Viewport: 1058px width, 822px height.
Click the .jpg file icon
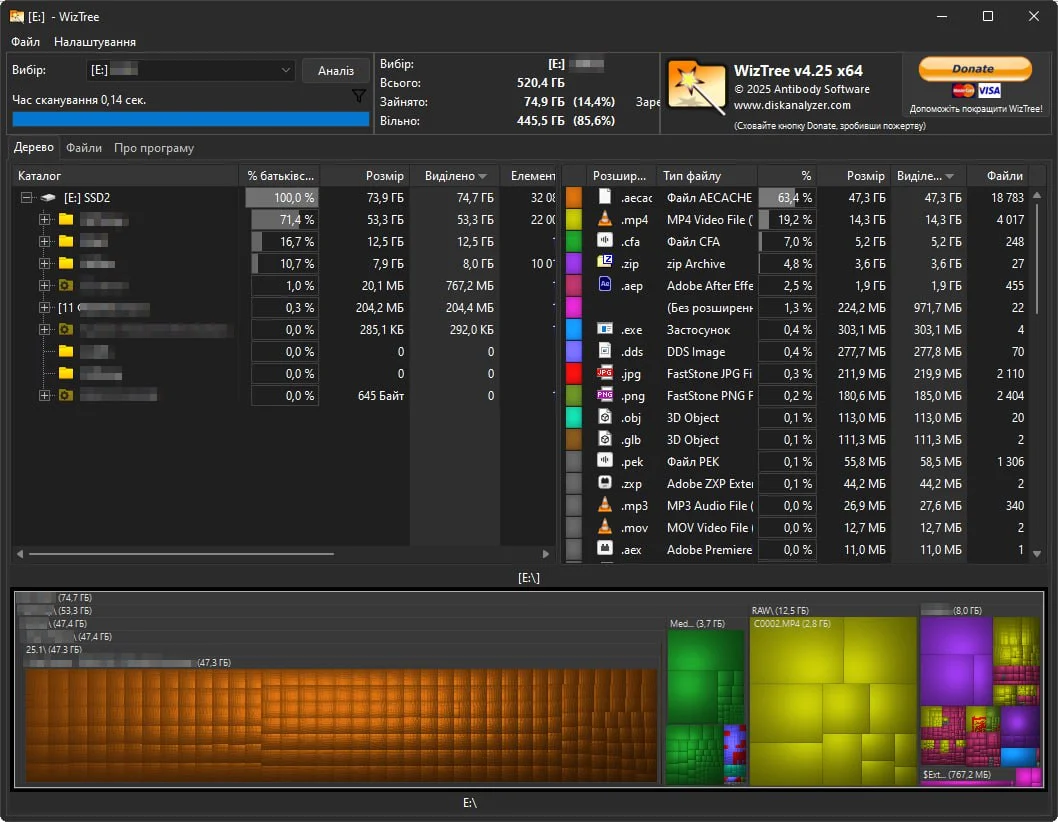click(x=605, y=373)
